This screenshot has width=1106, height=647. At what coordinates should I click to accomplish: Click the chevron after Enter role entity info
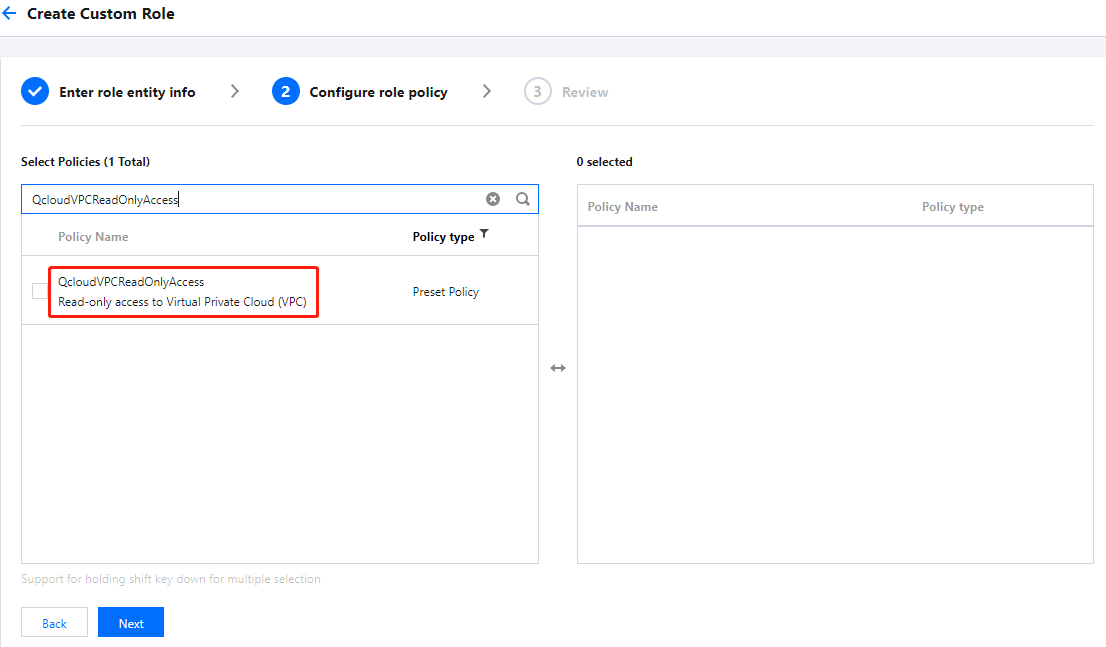235,92
